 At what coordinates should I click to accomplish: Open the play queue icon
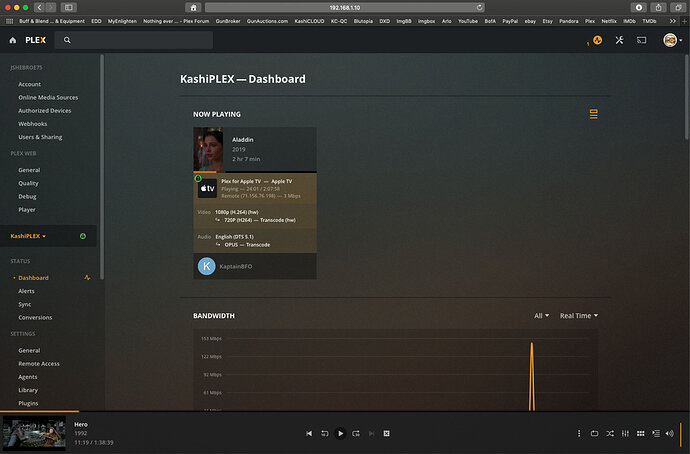tap(656, 433)
